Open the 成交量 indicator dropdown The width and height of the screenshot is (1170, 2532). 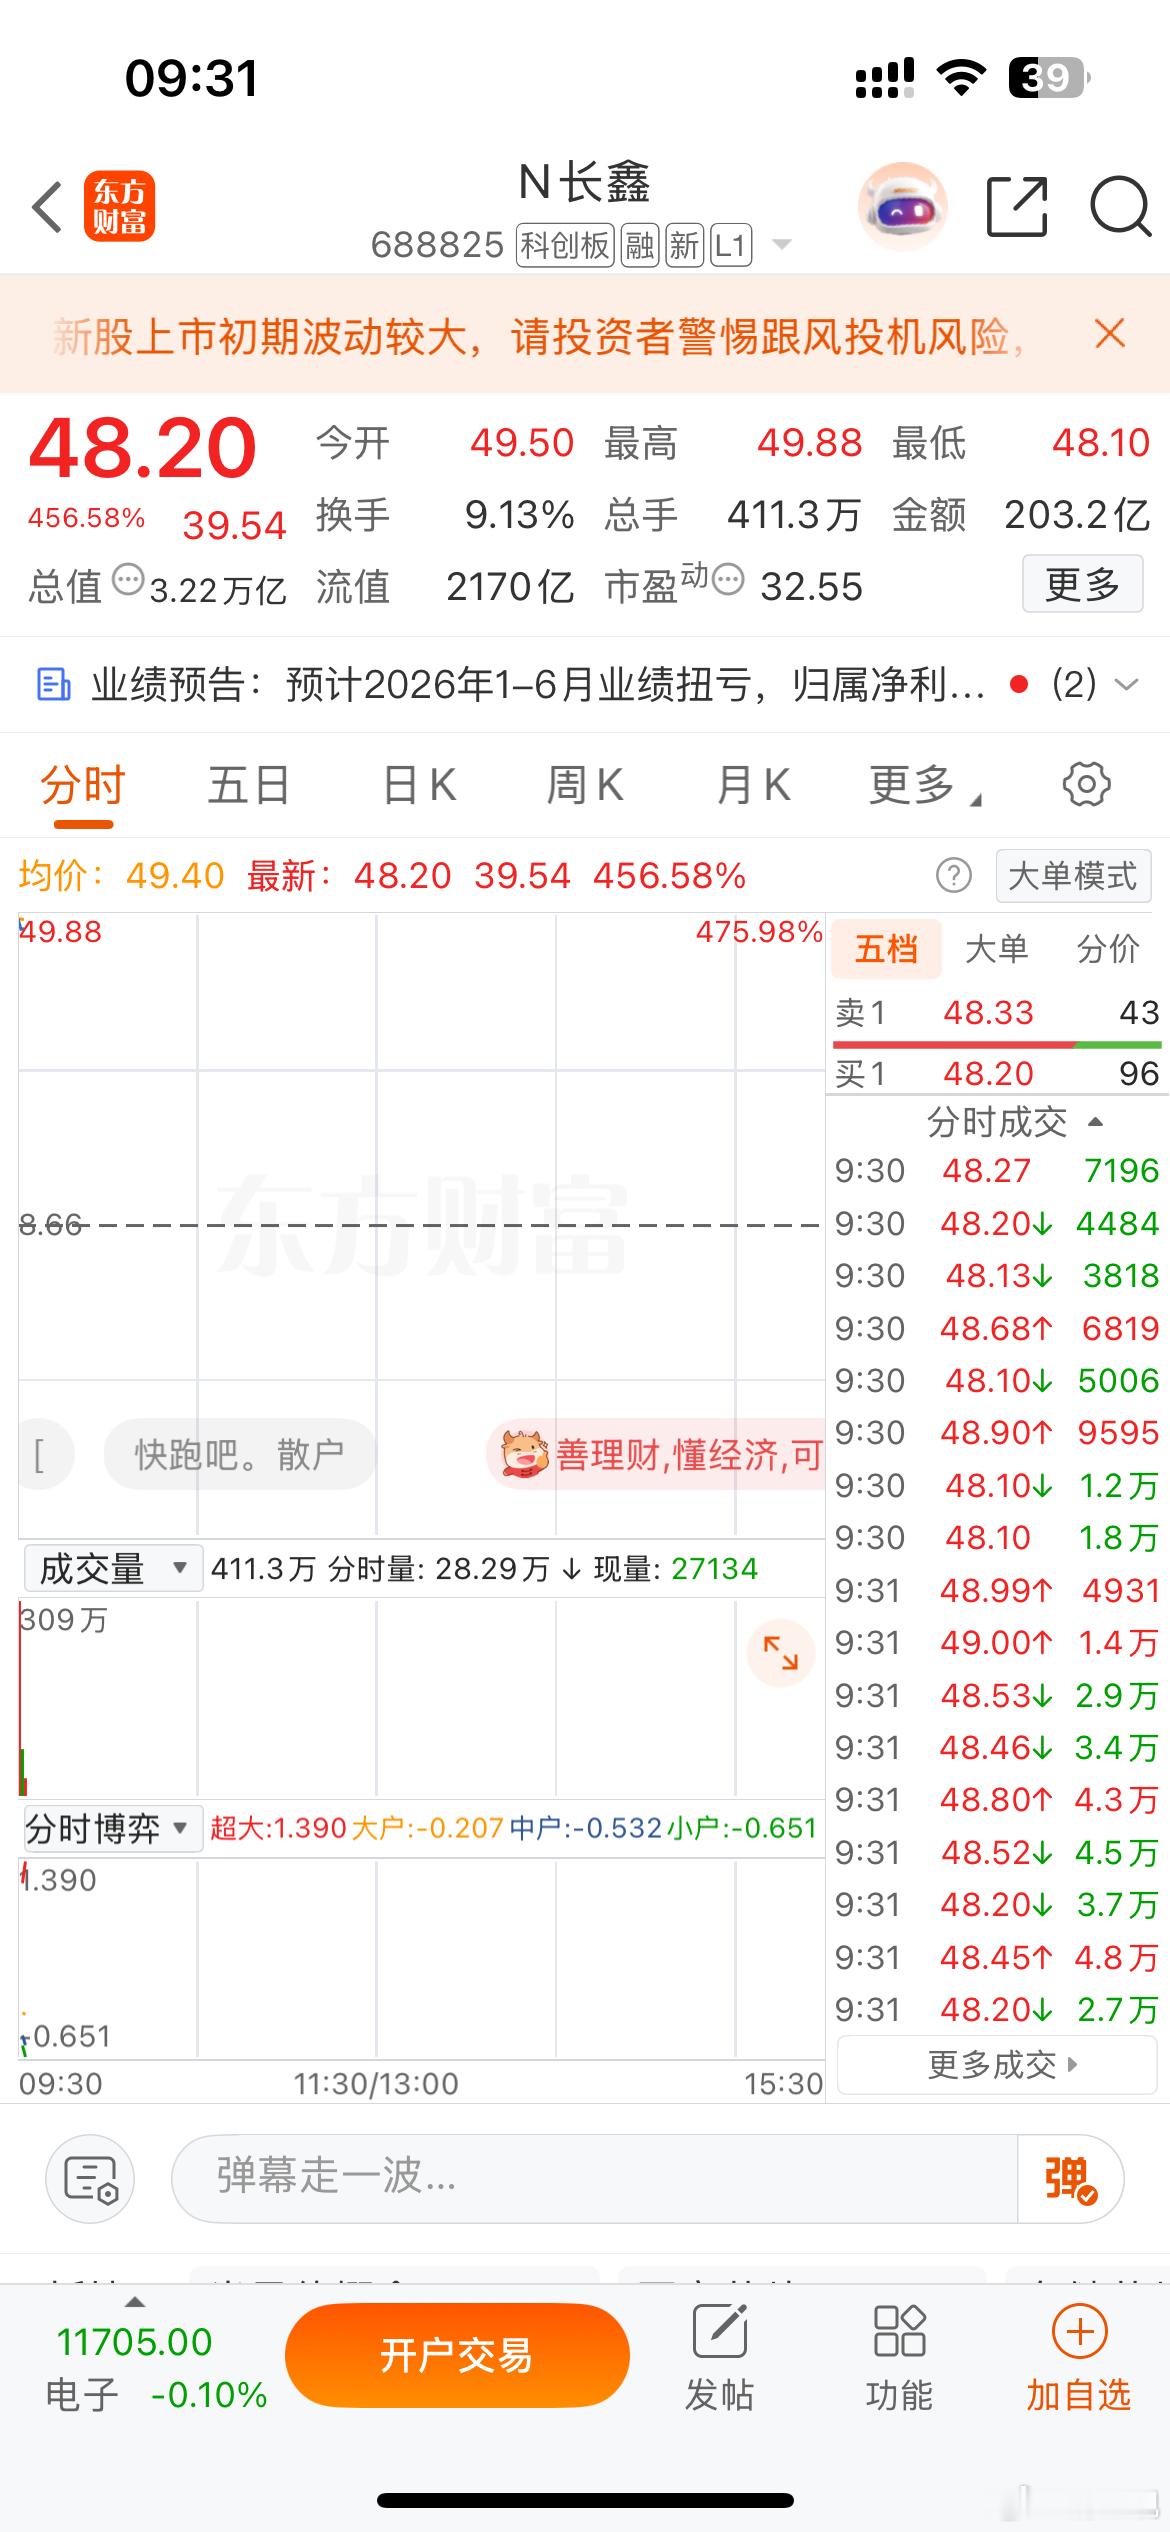point(112,1568)
